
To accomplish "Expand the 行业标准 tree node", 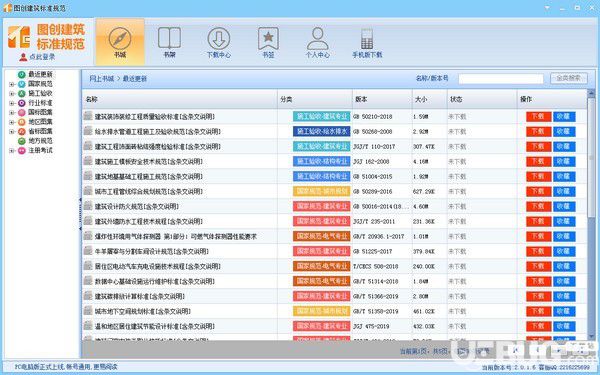I will [x=11, y=103].
